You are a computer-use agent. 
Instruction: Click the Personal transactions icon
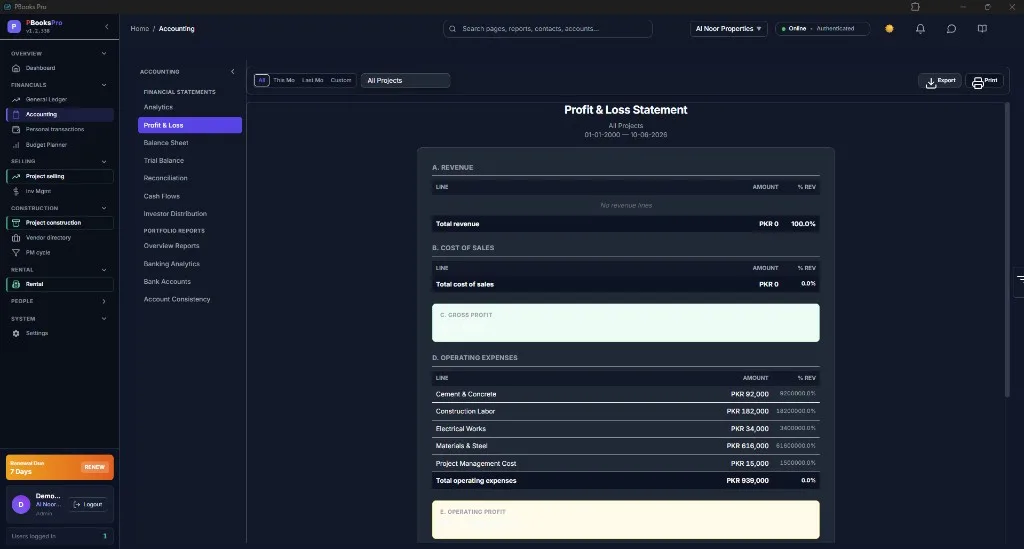tap(16, 129)
